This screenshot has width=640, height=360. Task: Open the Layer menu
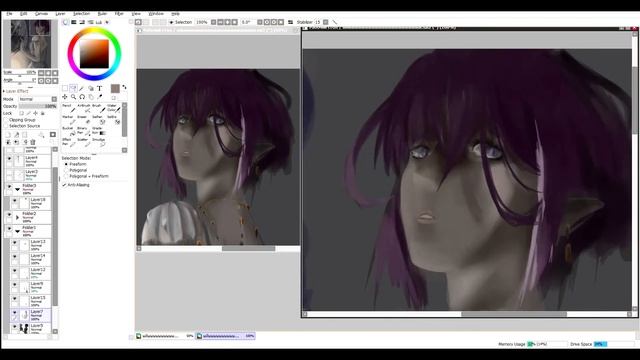point(60,13)
